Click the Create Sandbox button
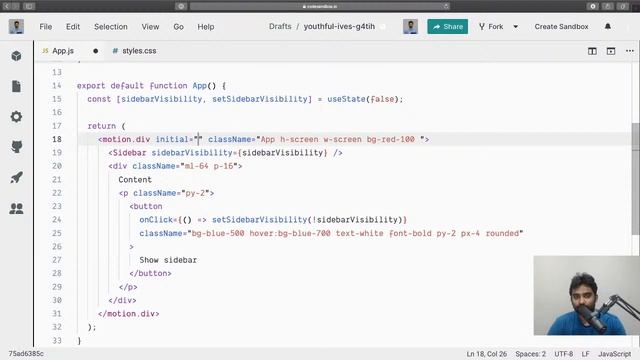This screenshot has height=360, width=640. pos(561,27)
